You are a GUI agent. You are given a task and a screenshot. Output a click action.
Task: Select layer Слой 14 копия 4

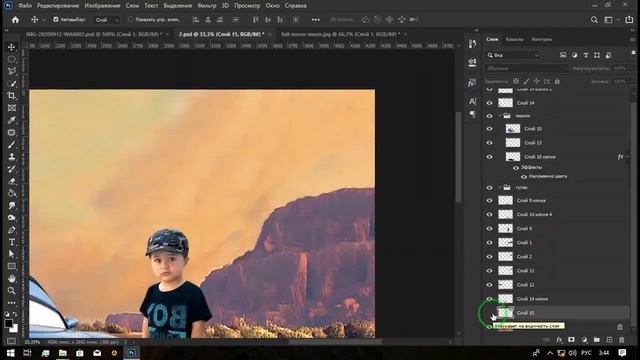pyautogui.click(x=557, y=214)
